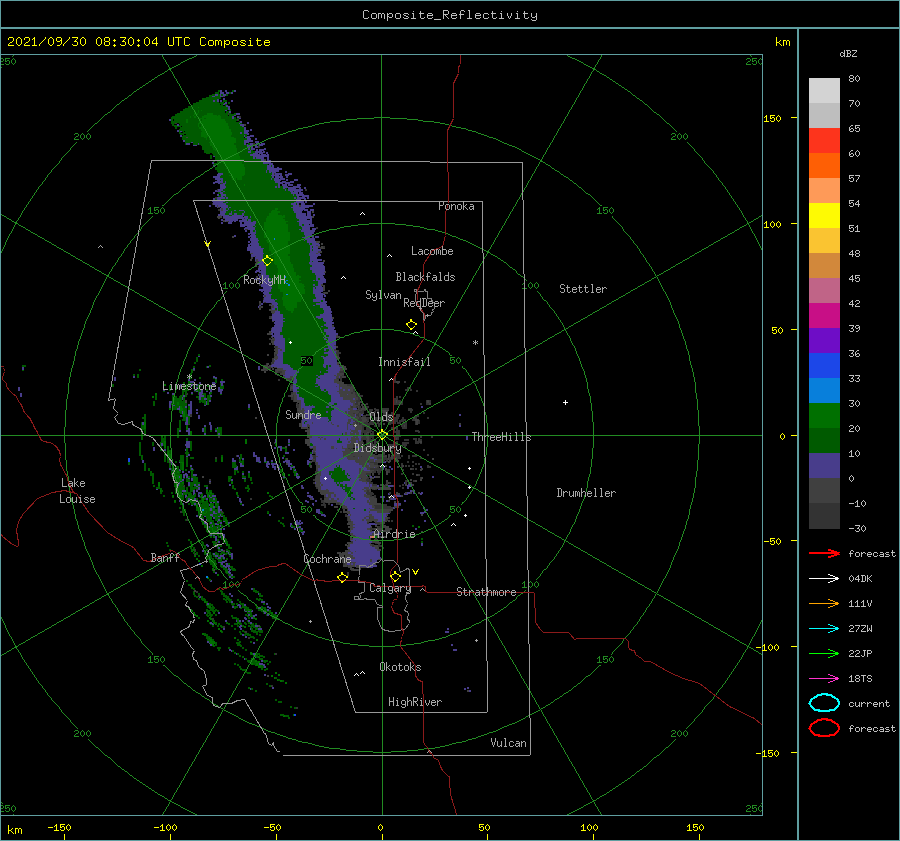Click the Innisfail city label
The width and height of the screenshot is (900, 841).
click(404, 362)
